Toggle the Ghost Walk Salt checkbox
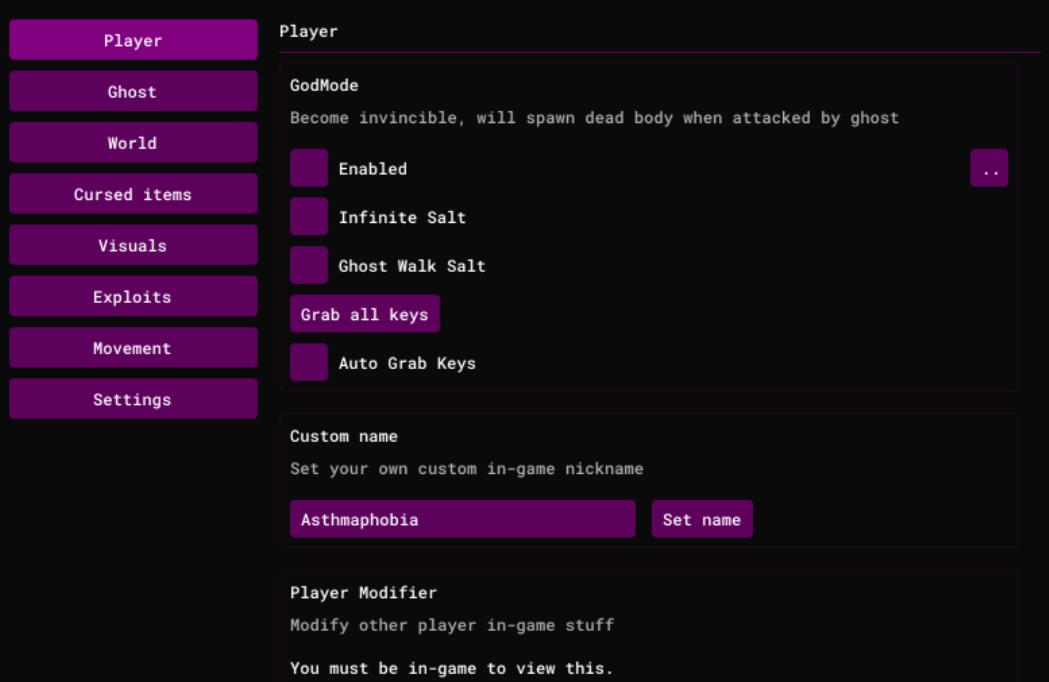This screenshot has width=1049, height=682. [x=308, y=266]
